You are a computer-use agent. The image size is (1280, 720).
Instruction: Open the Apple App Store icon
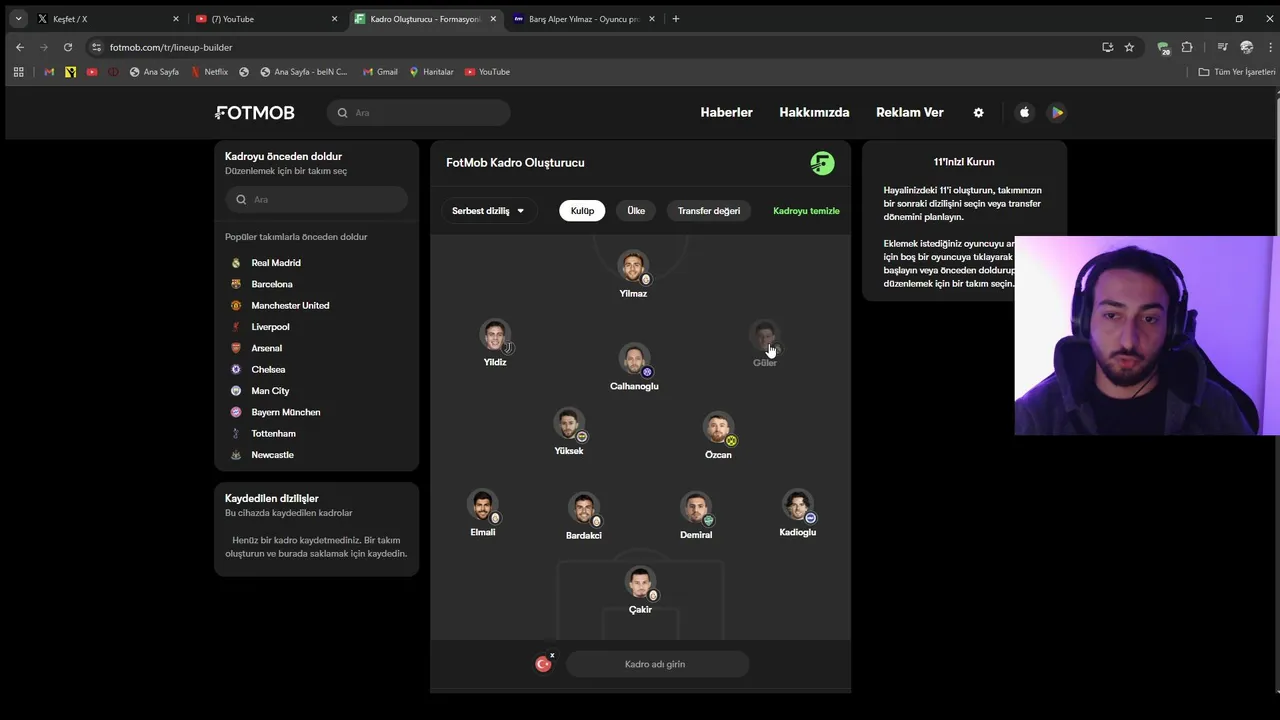click(x=1024, y=113)
